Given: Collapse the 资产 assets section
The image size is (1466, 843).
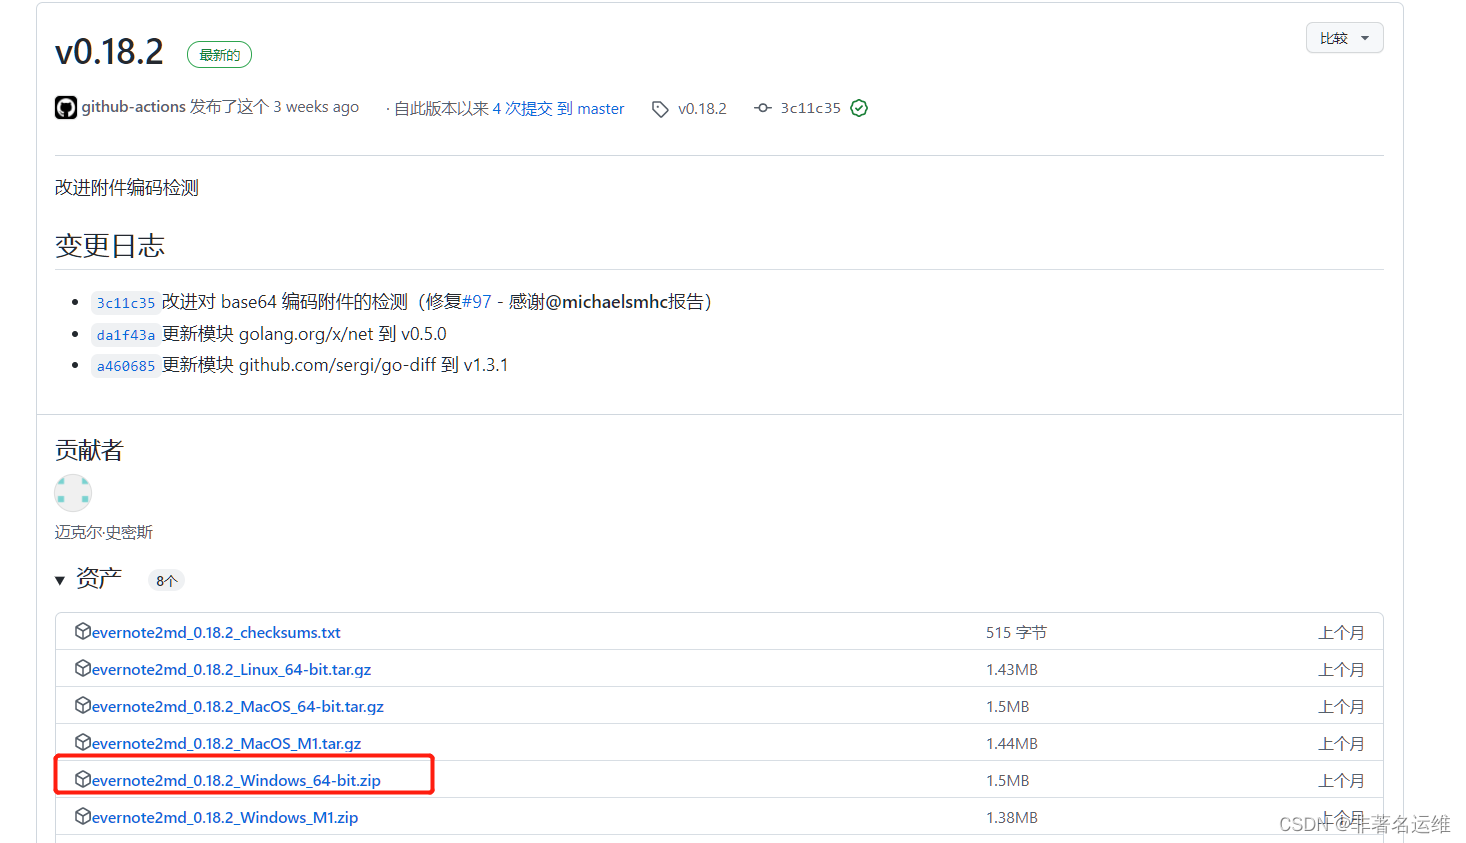Looking at the screenshot, I should pos(89,579).
